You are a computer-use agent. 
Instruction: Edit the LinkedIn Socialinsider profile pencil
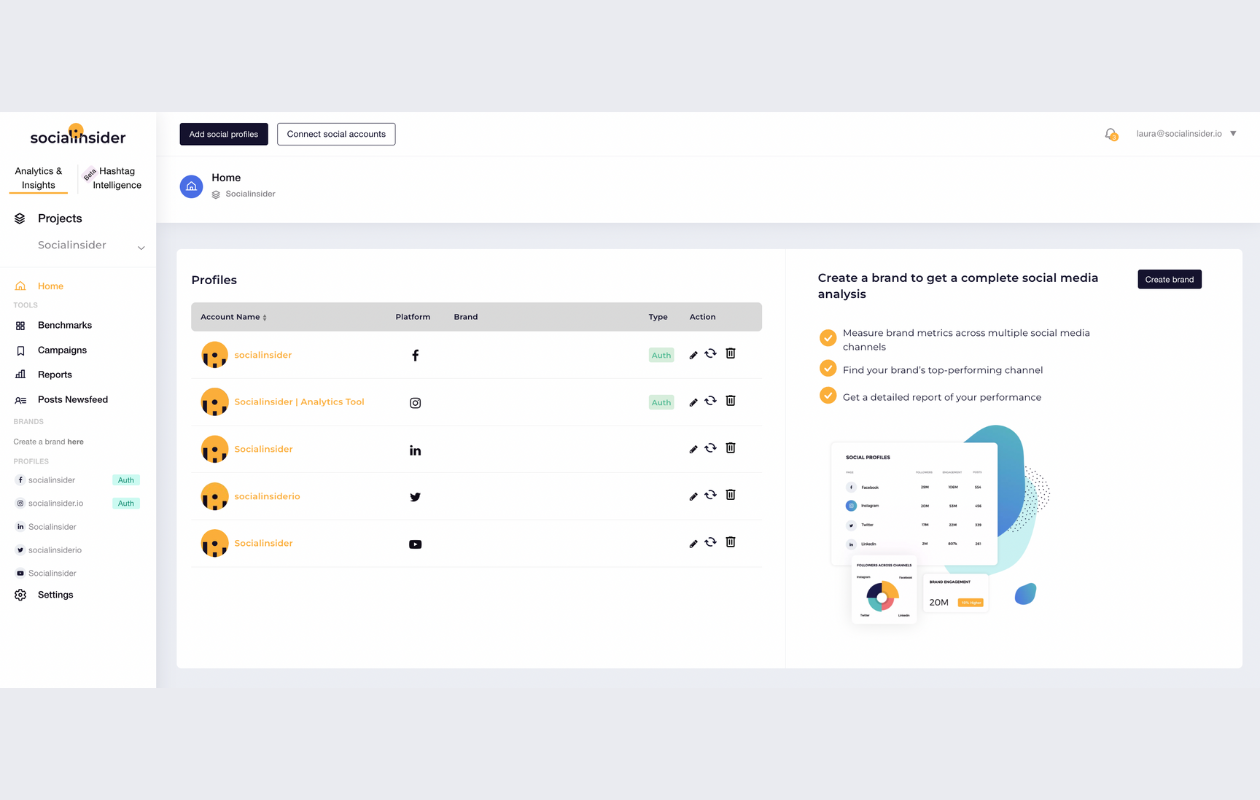coord(694,449)
